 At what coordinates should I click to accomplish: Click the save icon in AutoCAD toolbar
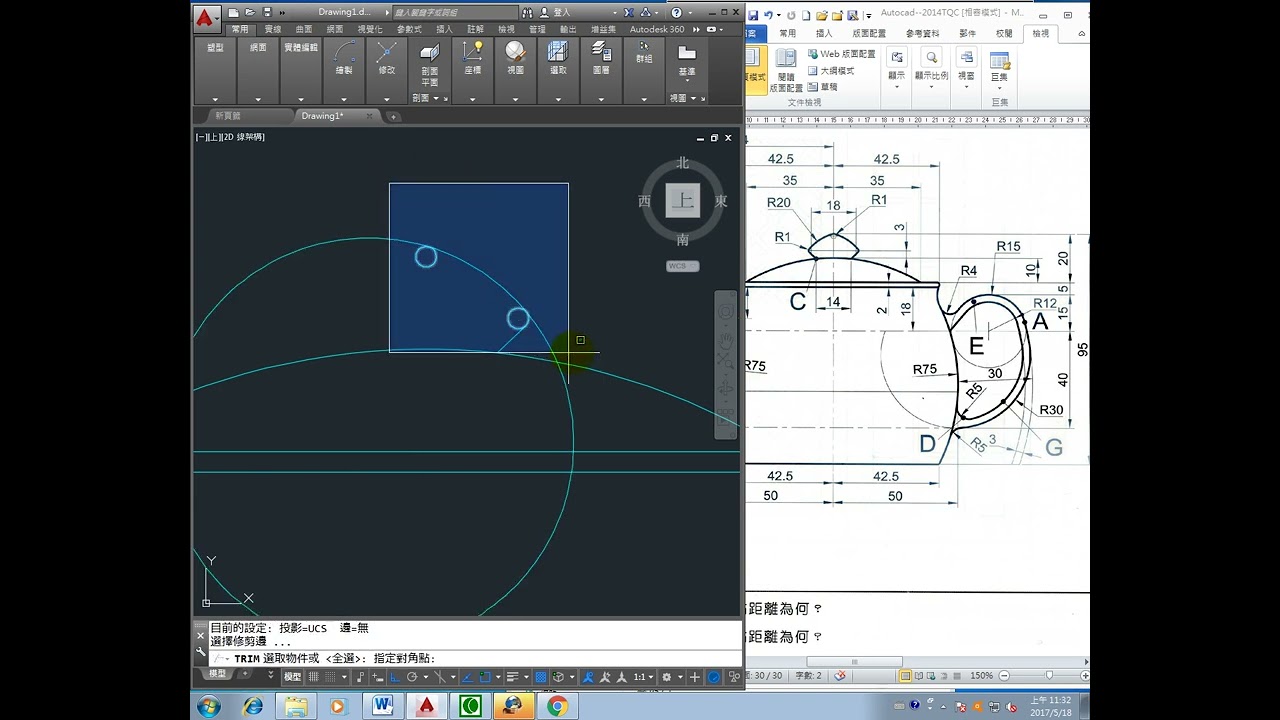265,13
